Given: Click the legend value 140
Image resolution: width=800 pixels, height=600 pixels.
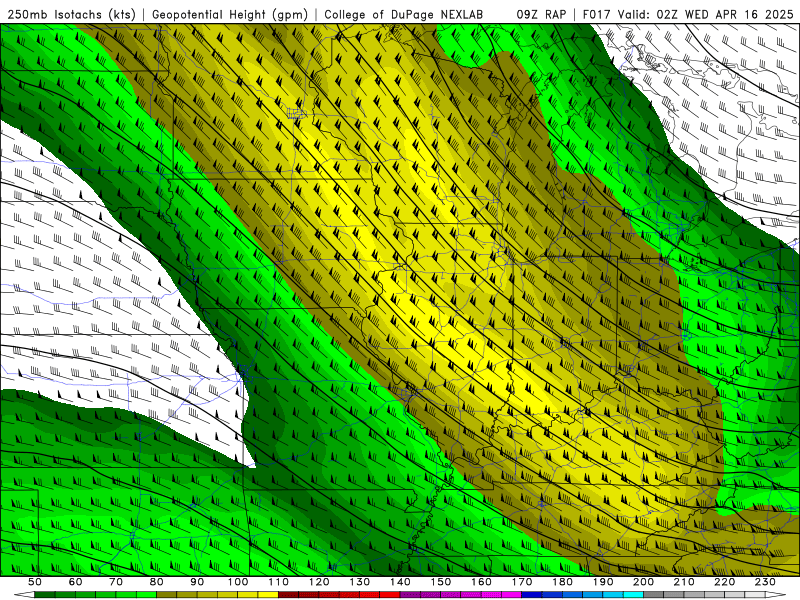Looking at the screenshot, I should tap(400, 582).
